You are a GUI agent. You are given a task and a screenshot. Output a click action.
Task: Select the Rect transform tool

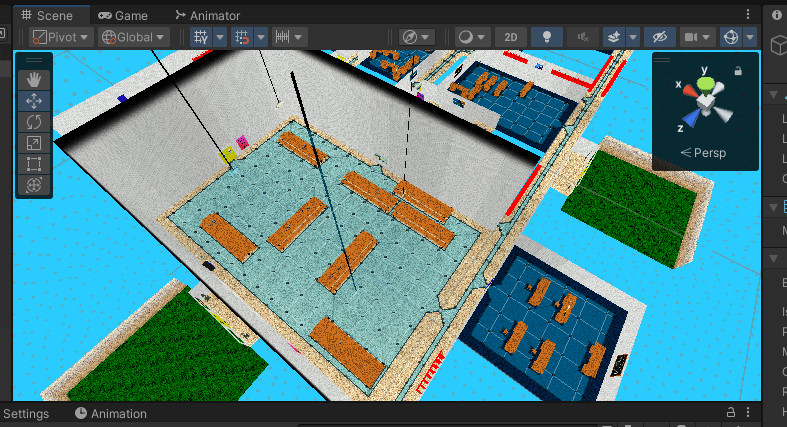tap(34, 164)
